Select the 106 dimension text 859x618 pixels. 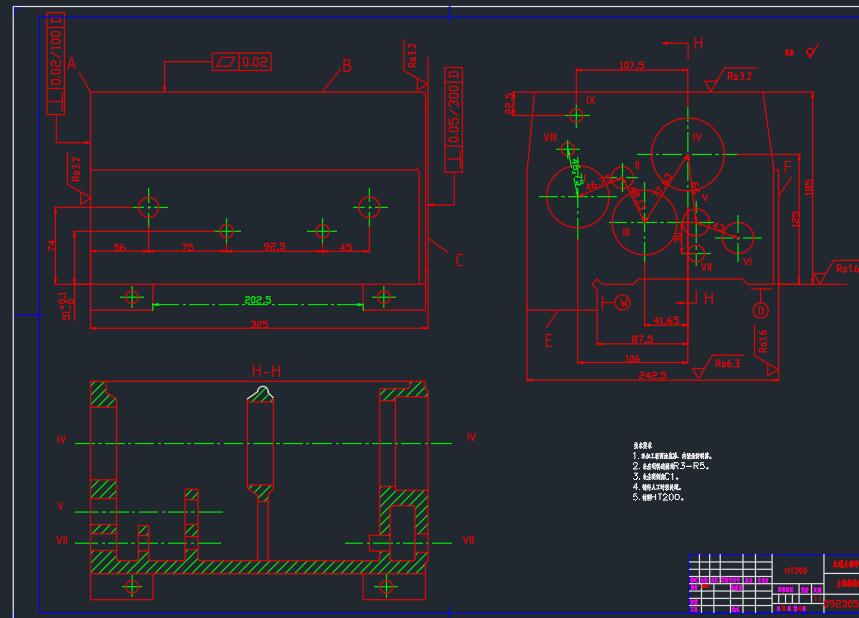632,358
